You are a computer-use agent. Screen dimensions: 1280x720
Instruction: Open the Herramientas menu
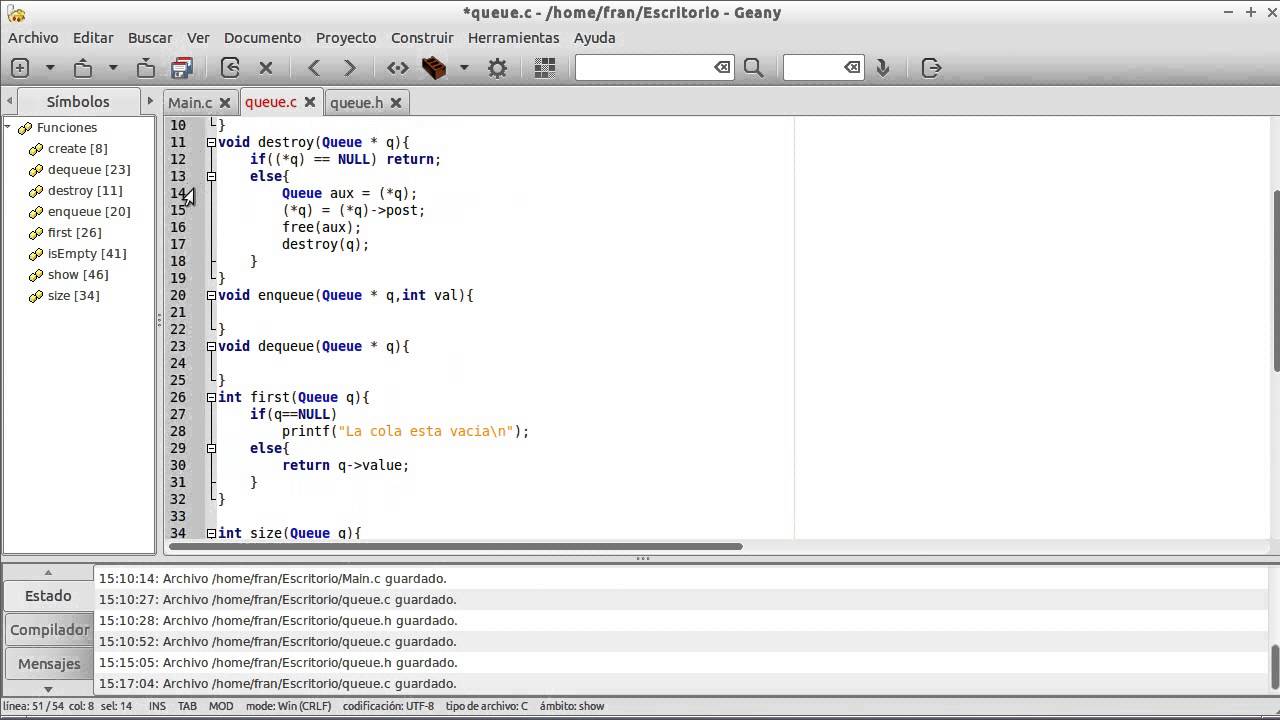pyautogui.click(x=513, y=37)
